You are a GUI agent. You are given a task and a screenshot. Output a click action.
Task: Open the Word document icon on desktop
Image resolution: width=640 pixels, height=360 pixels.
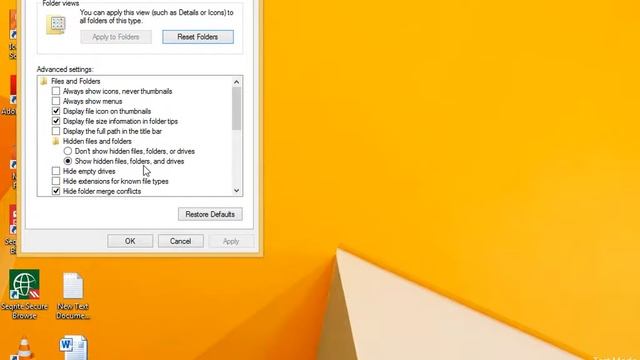(x=73, y=348)
